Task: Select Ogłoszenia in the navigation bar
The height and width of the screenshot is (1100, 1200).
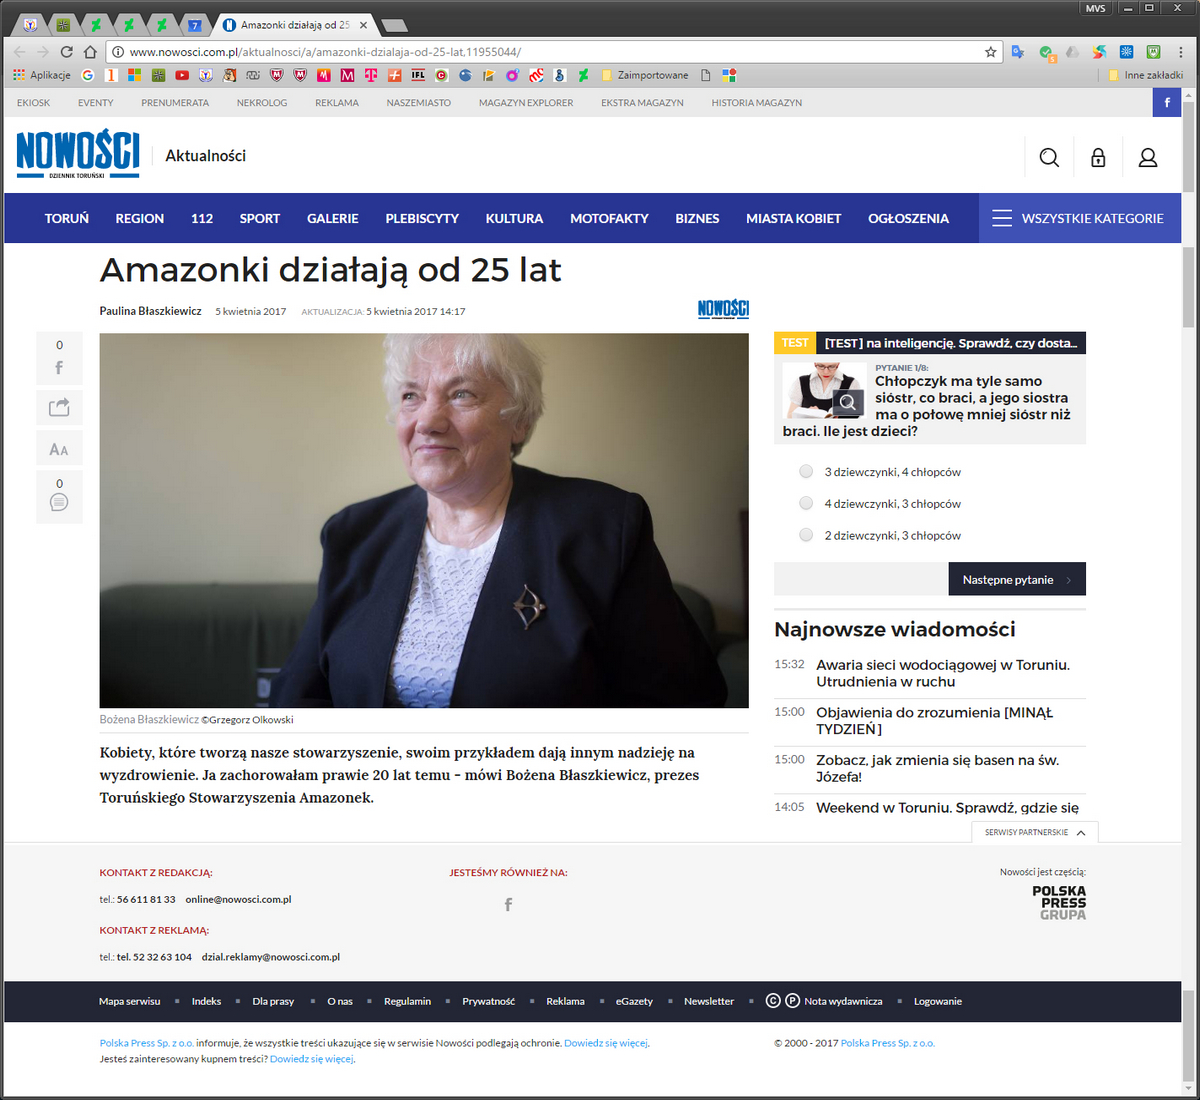Action: click(x=908, y=218)
